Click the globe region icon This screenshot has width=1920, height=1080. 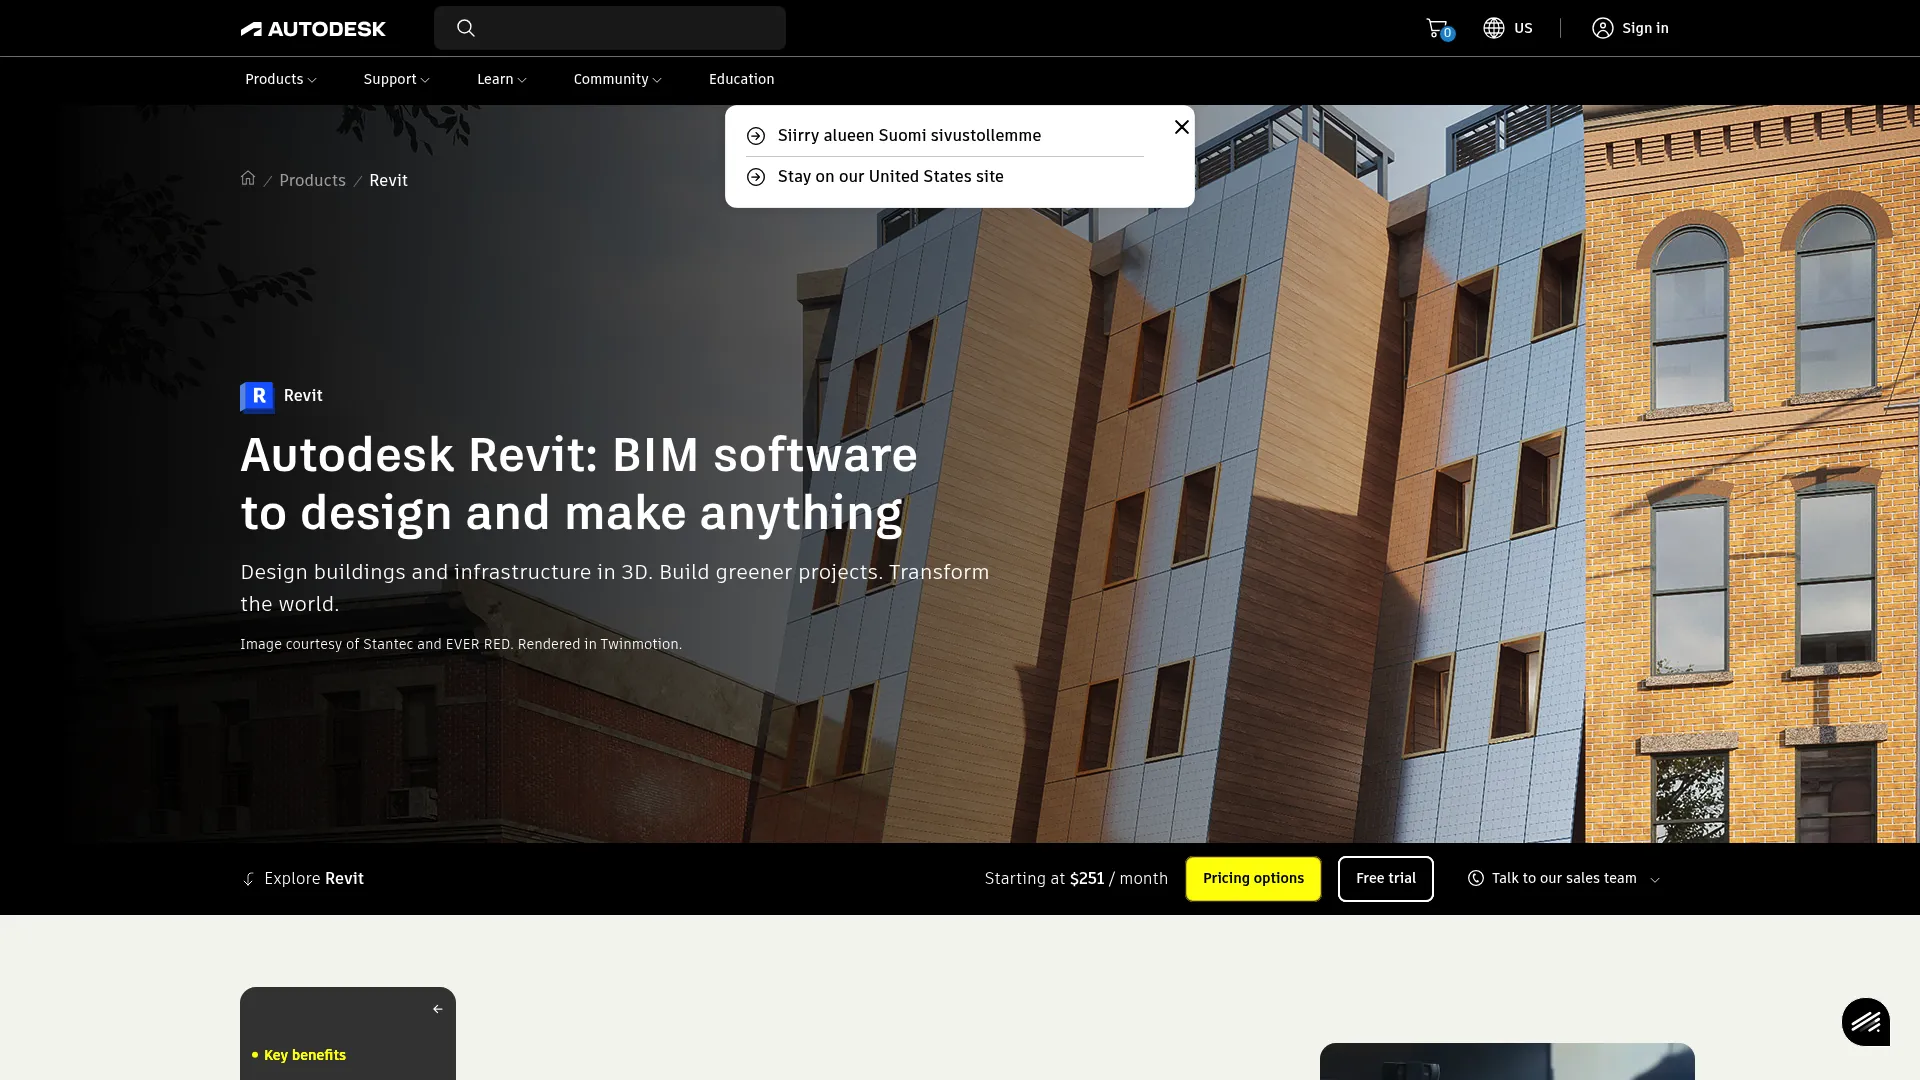[1494, 28]
